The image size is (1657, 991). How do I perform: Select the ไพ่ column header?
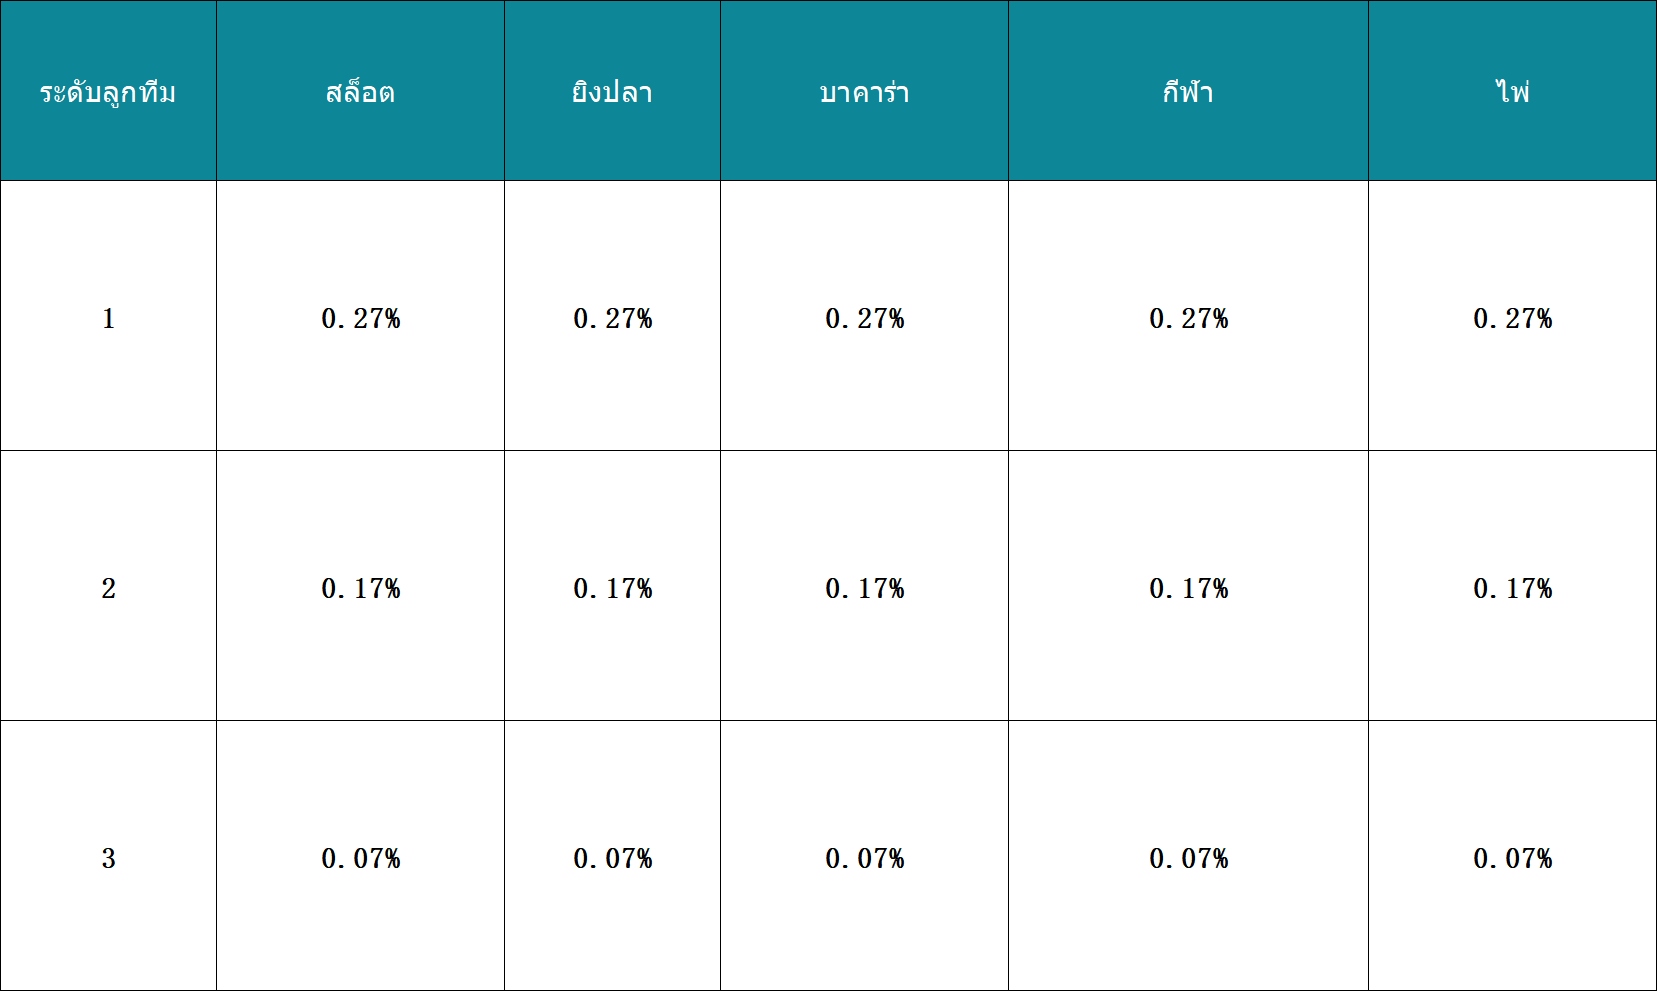(1512, 91)
